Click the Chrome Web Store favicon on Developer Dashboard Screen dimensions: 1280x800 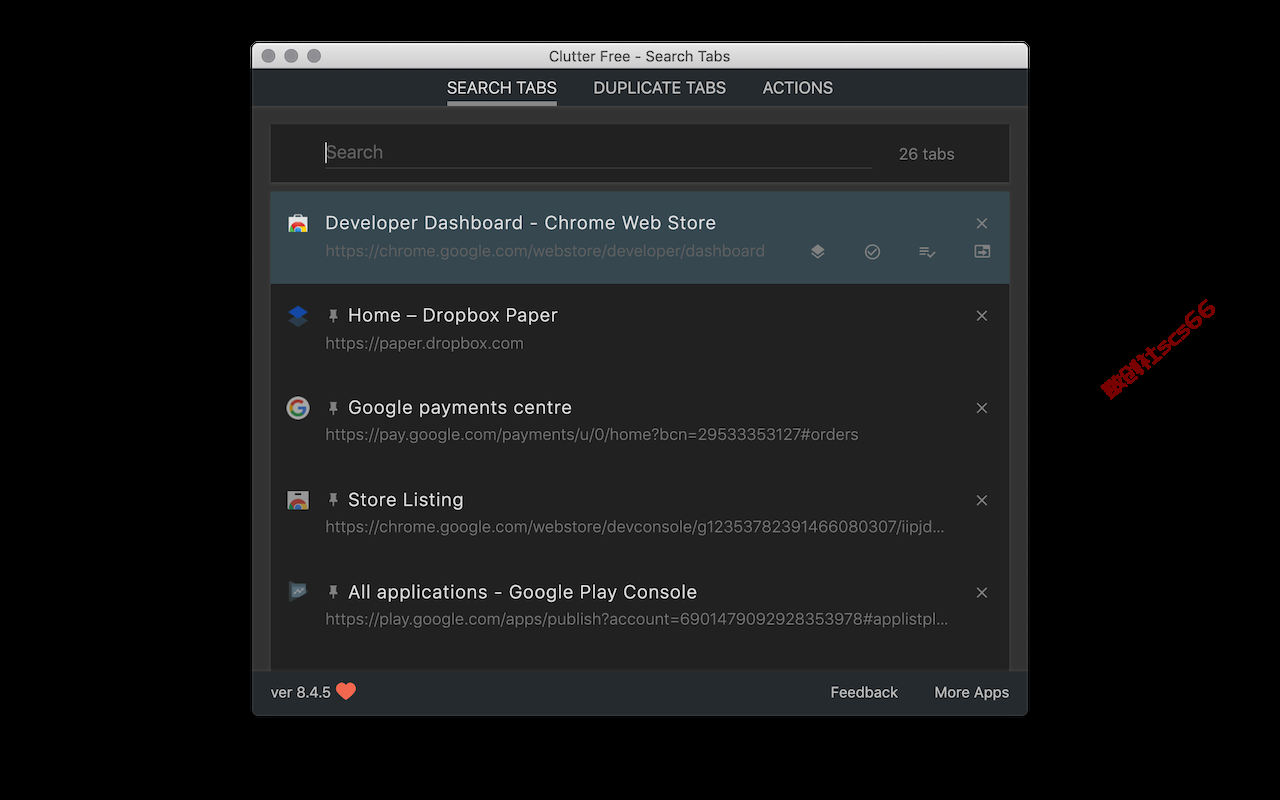pyautogui.click(x=298, y=223)
